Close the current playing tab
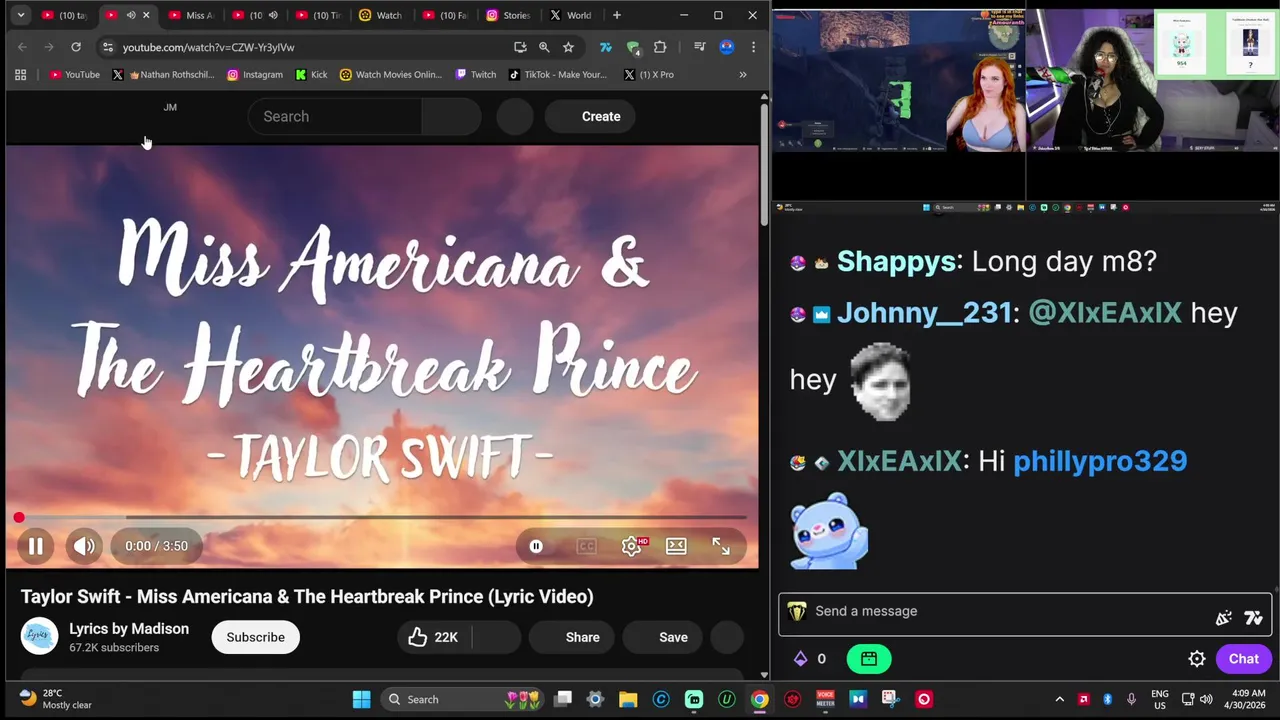This screenshot has width=1280, height=720. click(146, 15)
